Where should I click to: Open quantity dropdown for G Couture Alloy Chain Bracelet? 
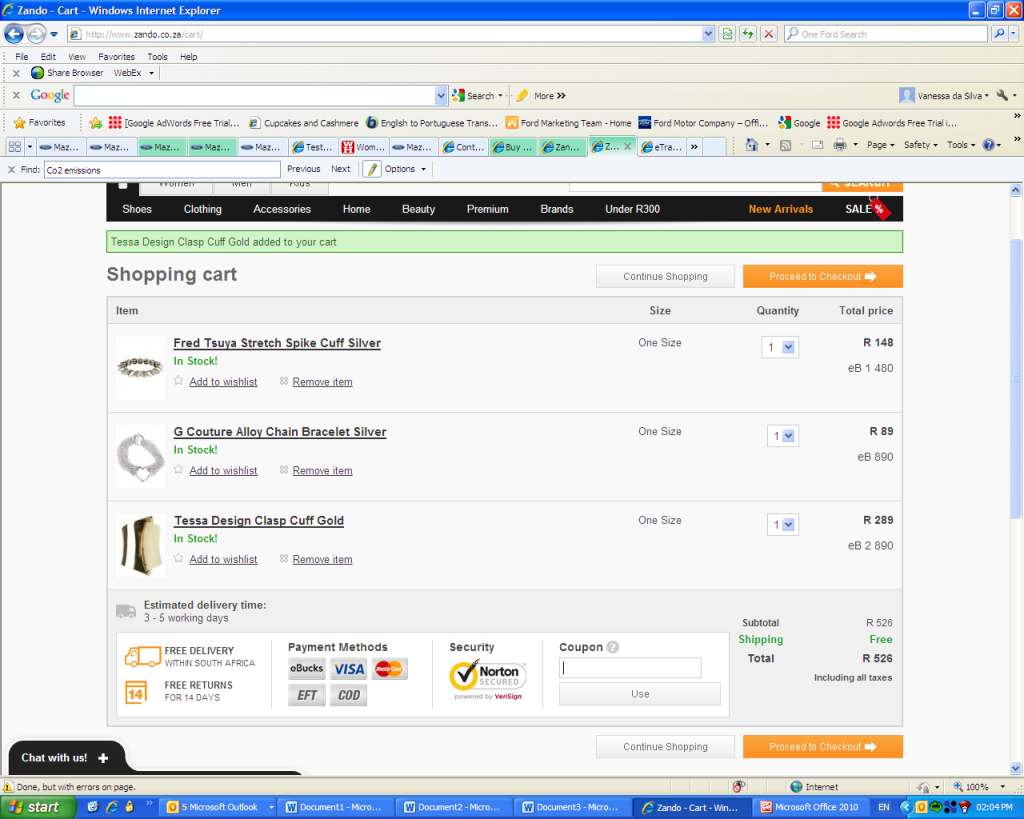(782, 436)
